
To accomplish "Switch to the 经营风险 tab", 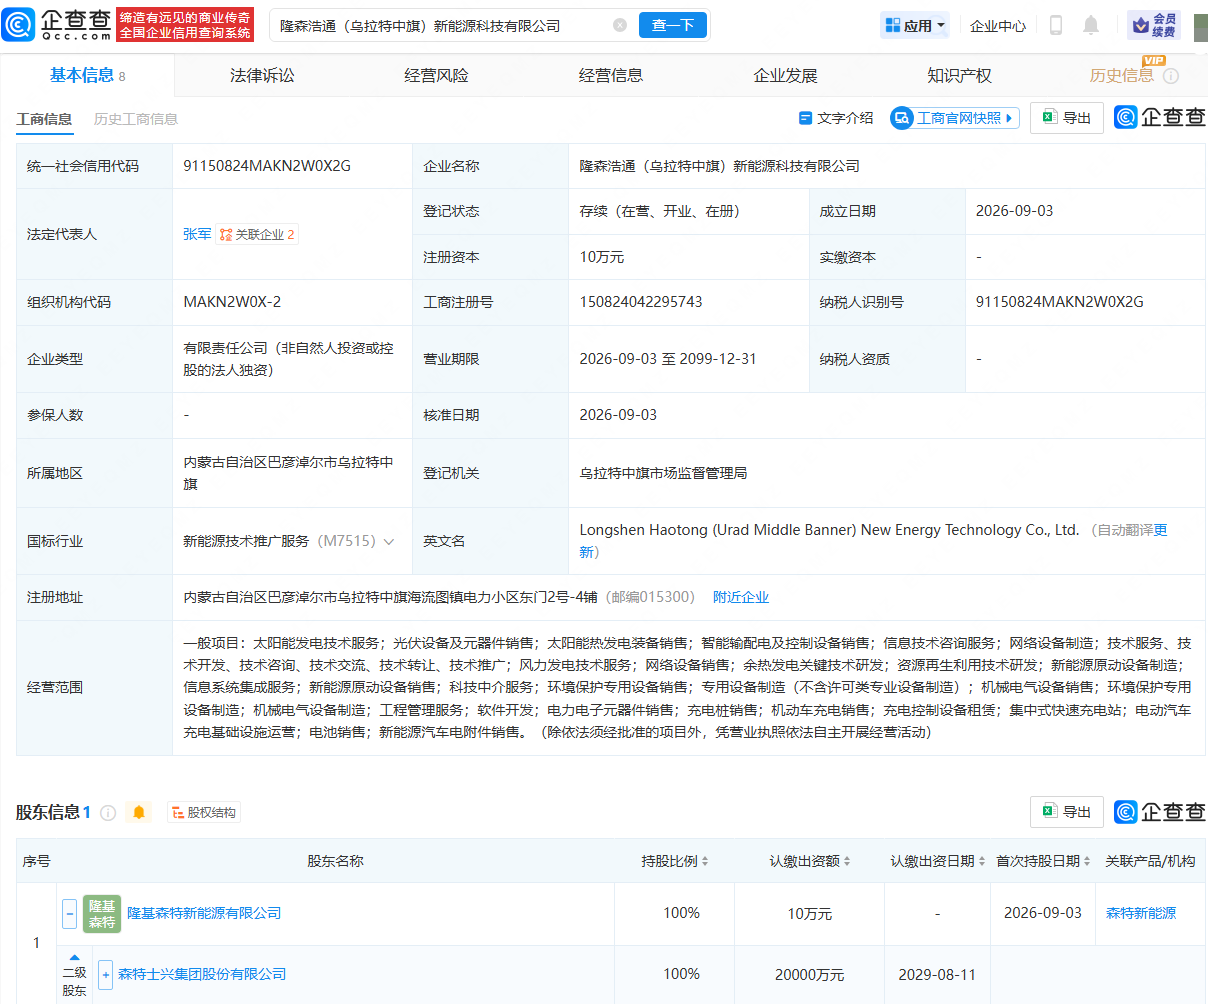I will tap(436, 75).
